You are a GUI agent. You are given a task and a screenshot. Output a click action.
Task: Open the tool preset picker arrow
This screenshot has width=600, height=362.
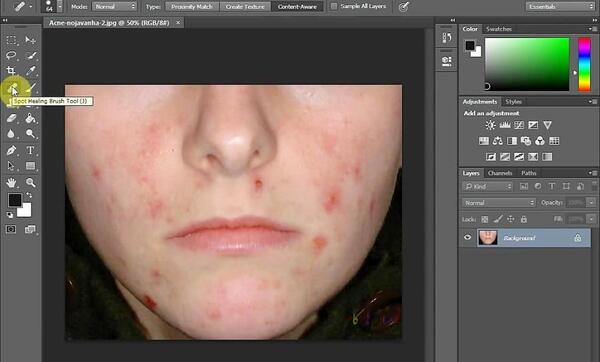click(31, 7)
